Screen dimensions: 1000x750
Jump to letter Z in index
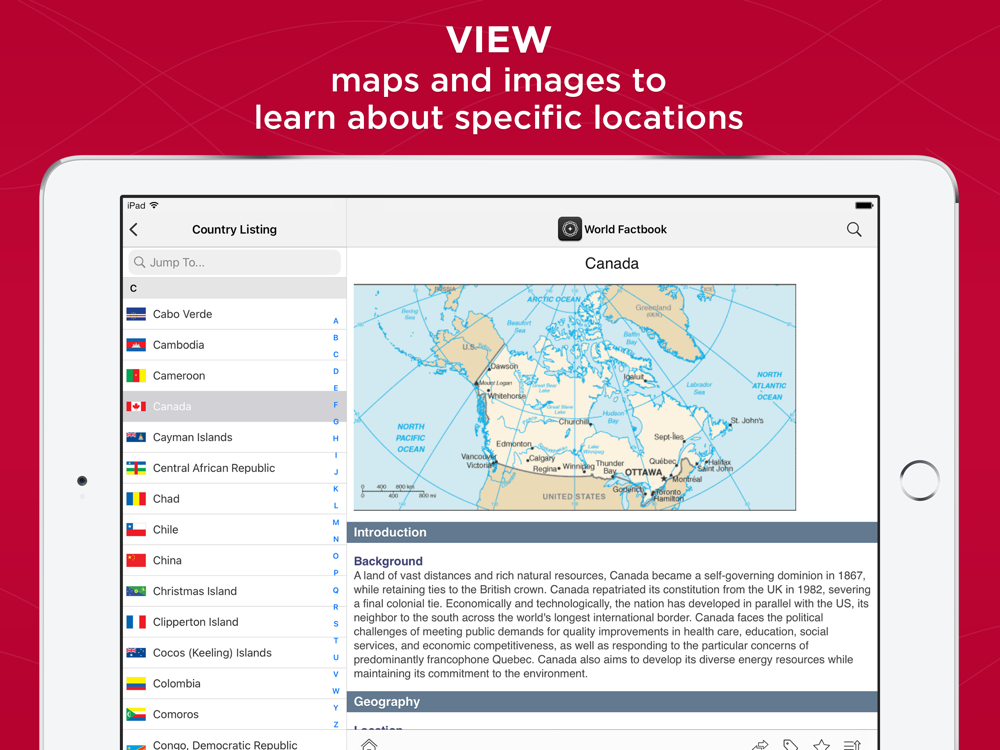[x=335, y=724]
